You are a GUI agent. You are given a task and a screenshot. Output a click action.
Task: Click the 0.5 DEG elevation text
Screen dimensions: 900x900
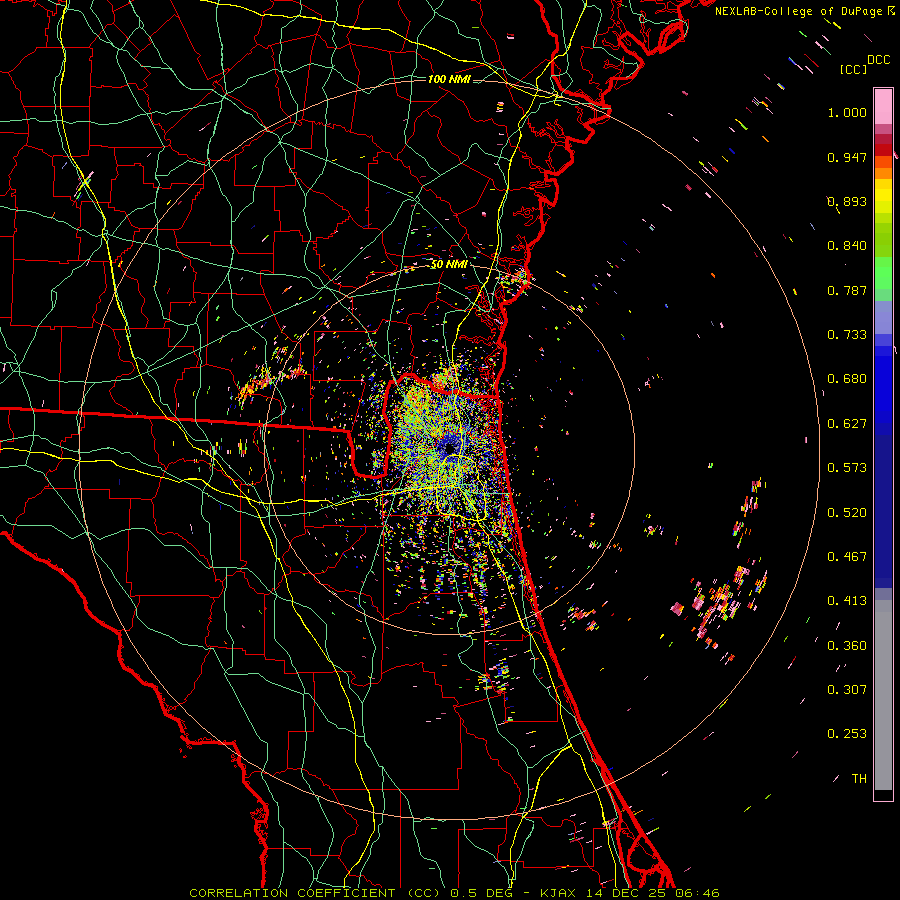click(x=481, y=893)
